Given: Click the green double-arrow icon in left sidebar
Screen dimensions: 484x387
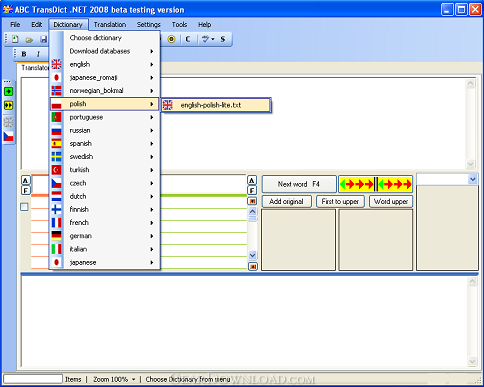Looking at the screenshot, I should point(8,105).
